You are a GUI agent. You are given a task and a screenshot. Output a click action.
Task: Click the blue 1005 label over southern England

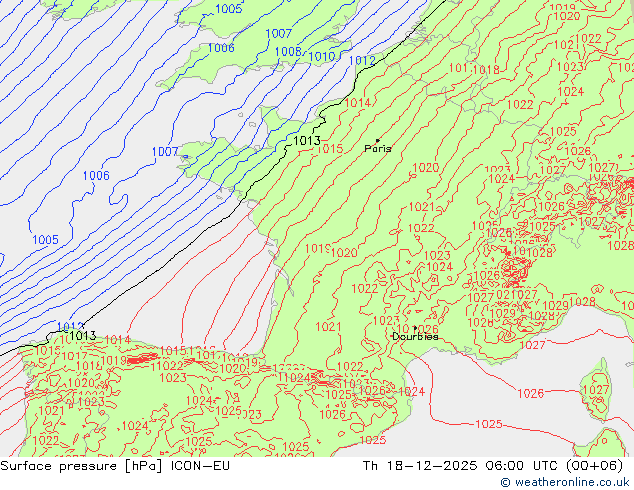tap(228, 8)
